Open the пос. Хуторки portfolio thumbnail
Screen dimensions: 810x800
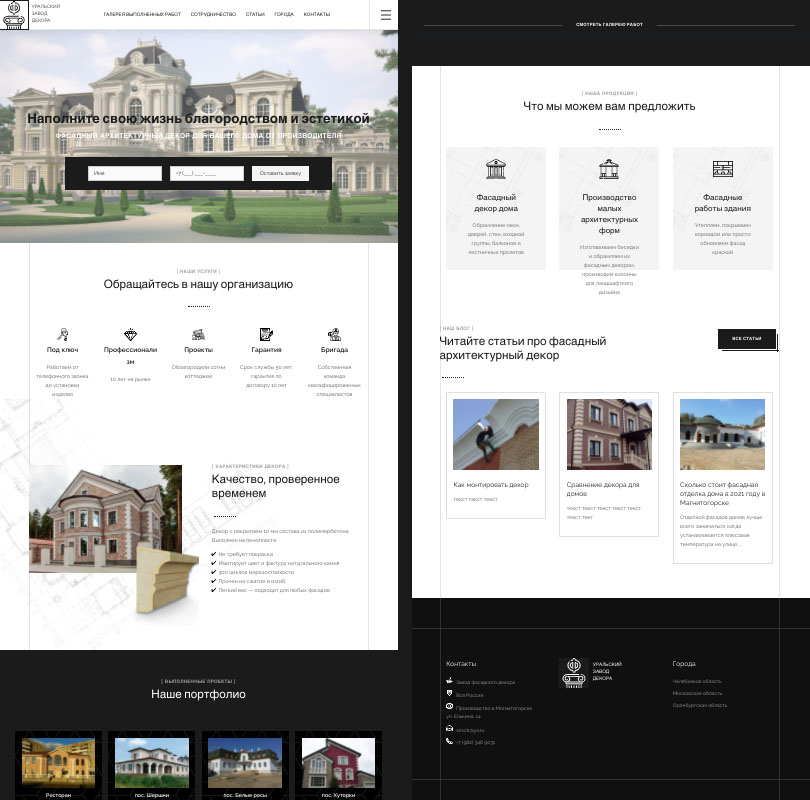coord(338,765)
